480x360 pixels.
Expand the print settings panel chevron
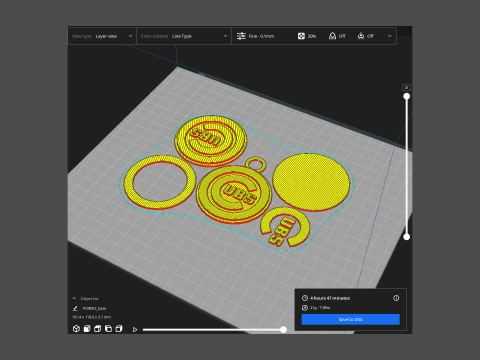(x=390, y=36)
